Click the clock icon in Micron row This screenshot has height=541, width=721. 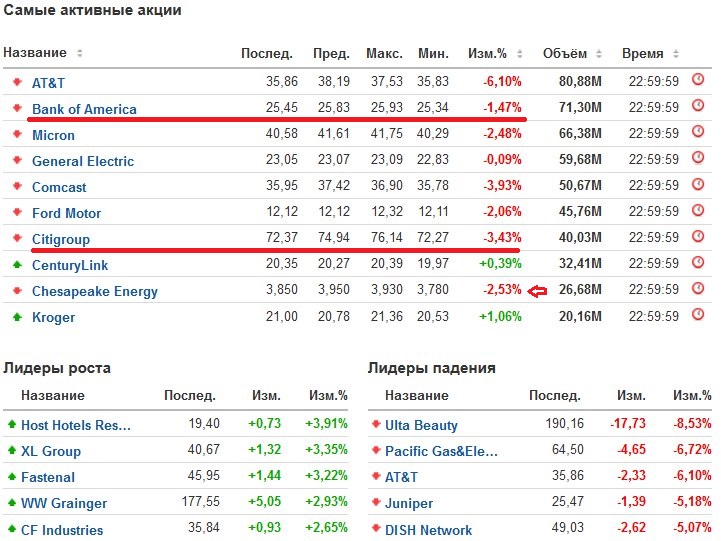coord(698,133)
